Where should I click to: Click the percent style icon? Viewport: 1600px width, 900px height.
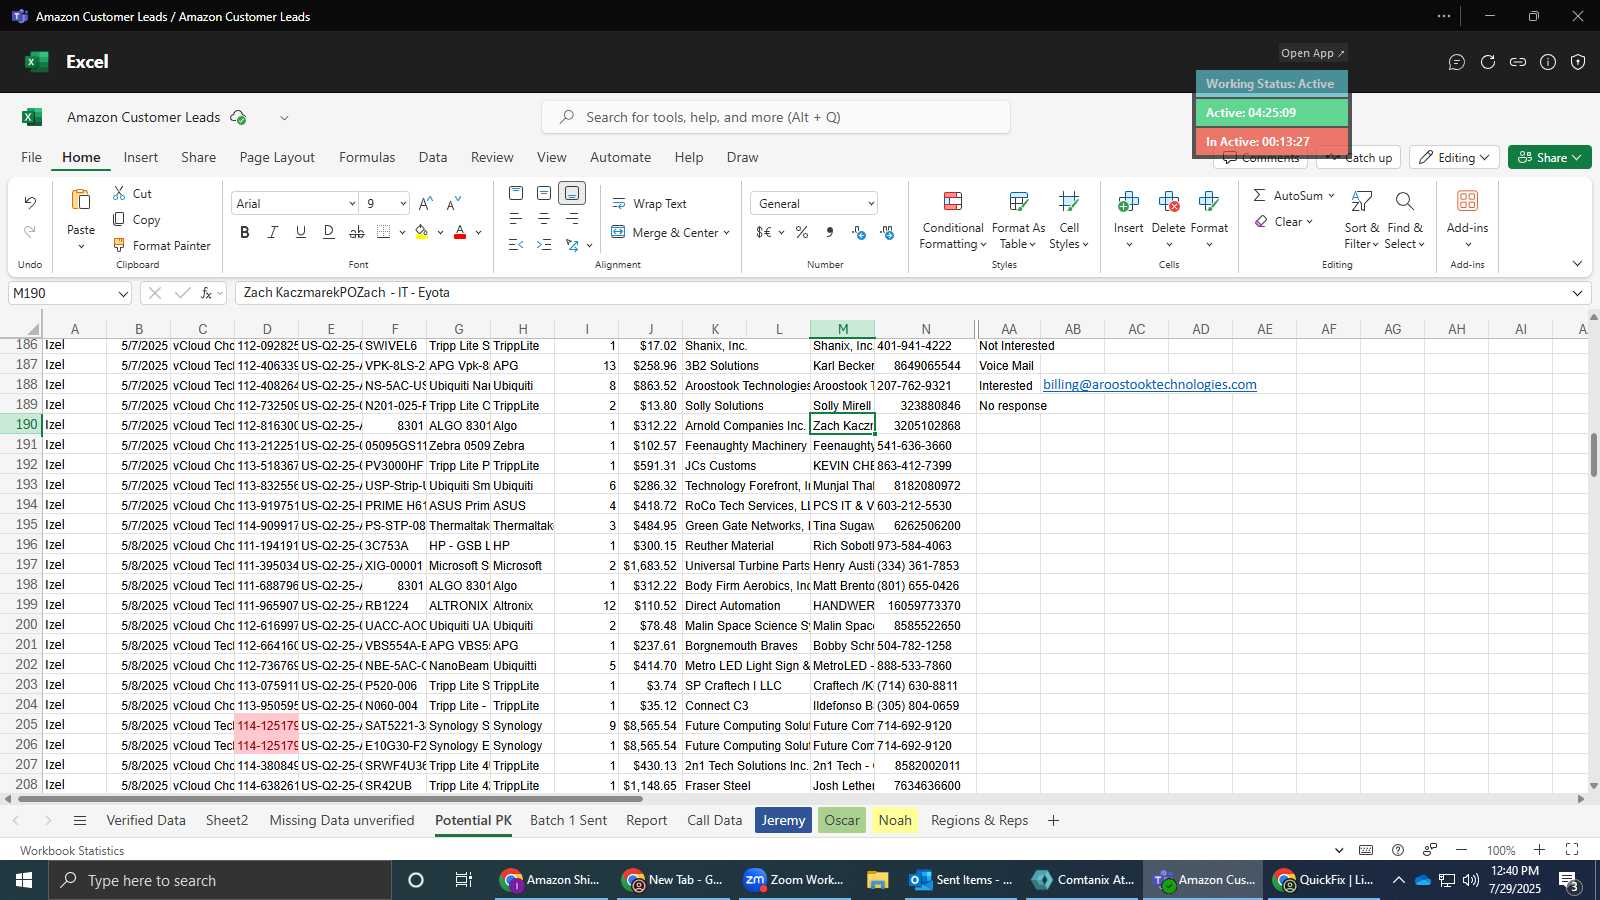click(802, 232)
